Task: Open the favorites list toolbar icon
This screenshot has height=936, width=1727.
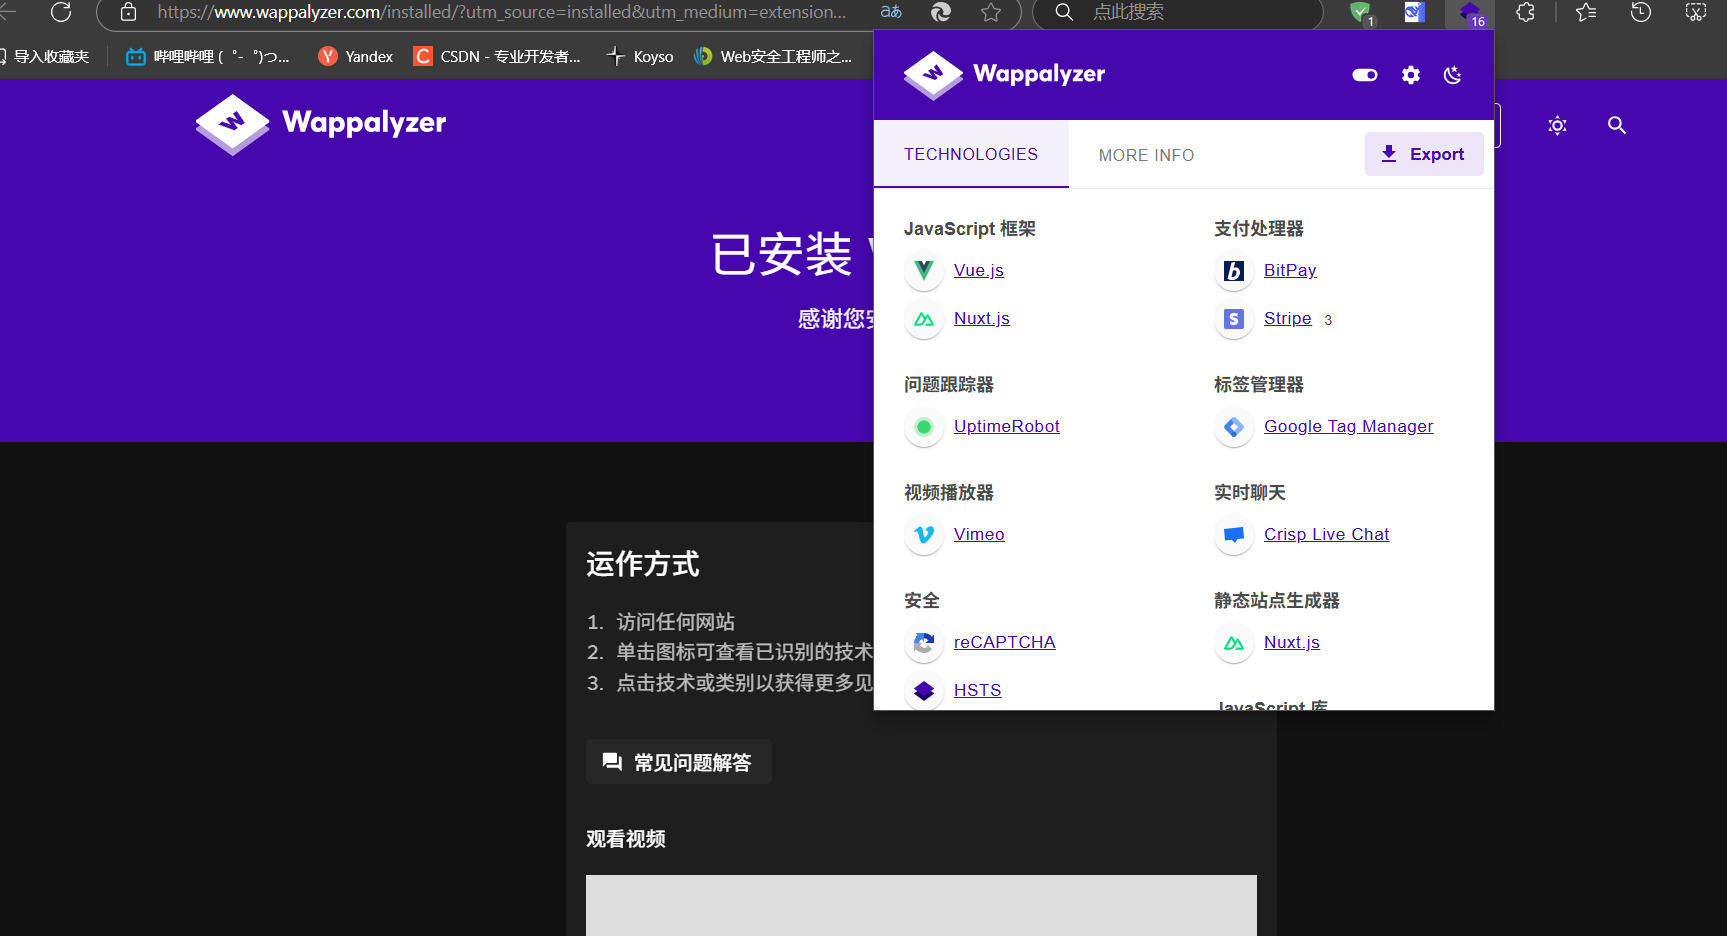Action: (x=1586, y=12)
